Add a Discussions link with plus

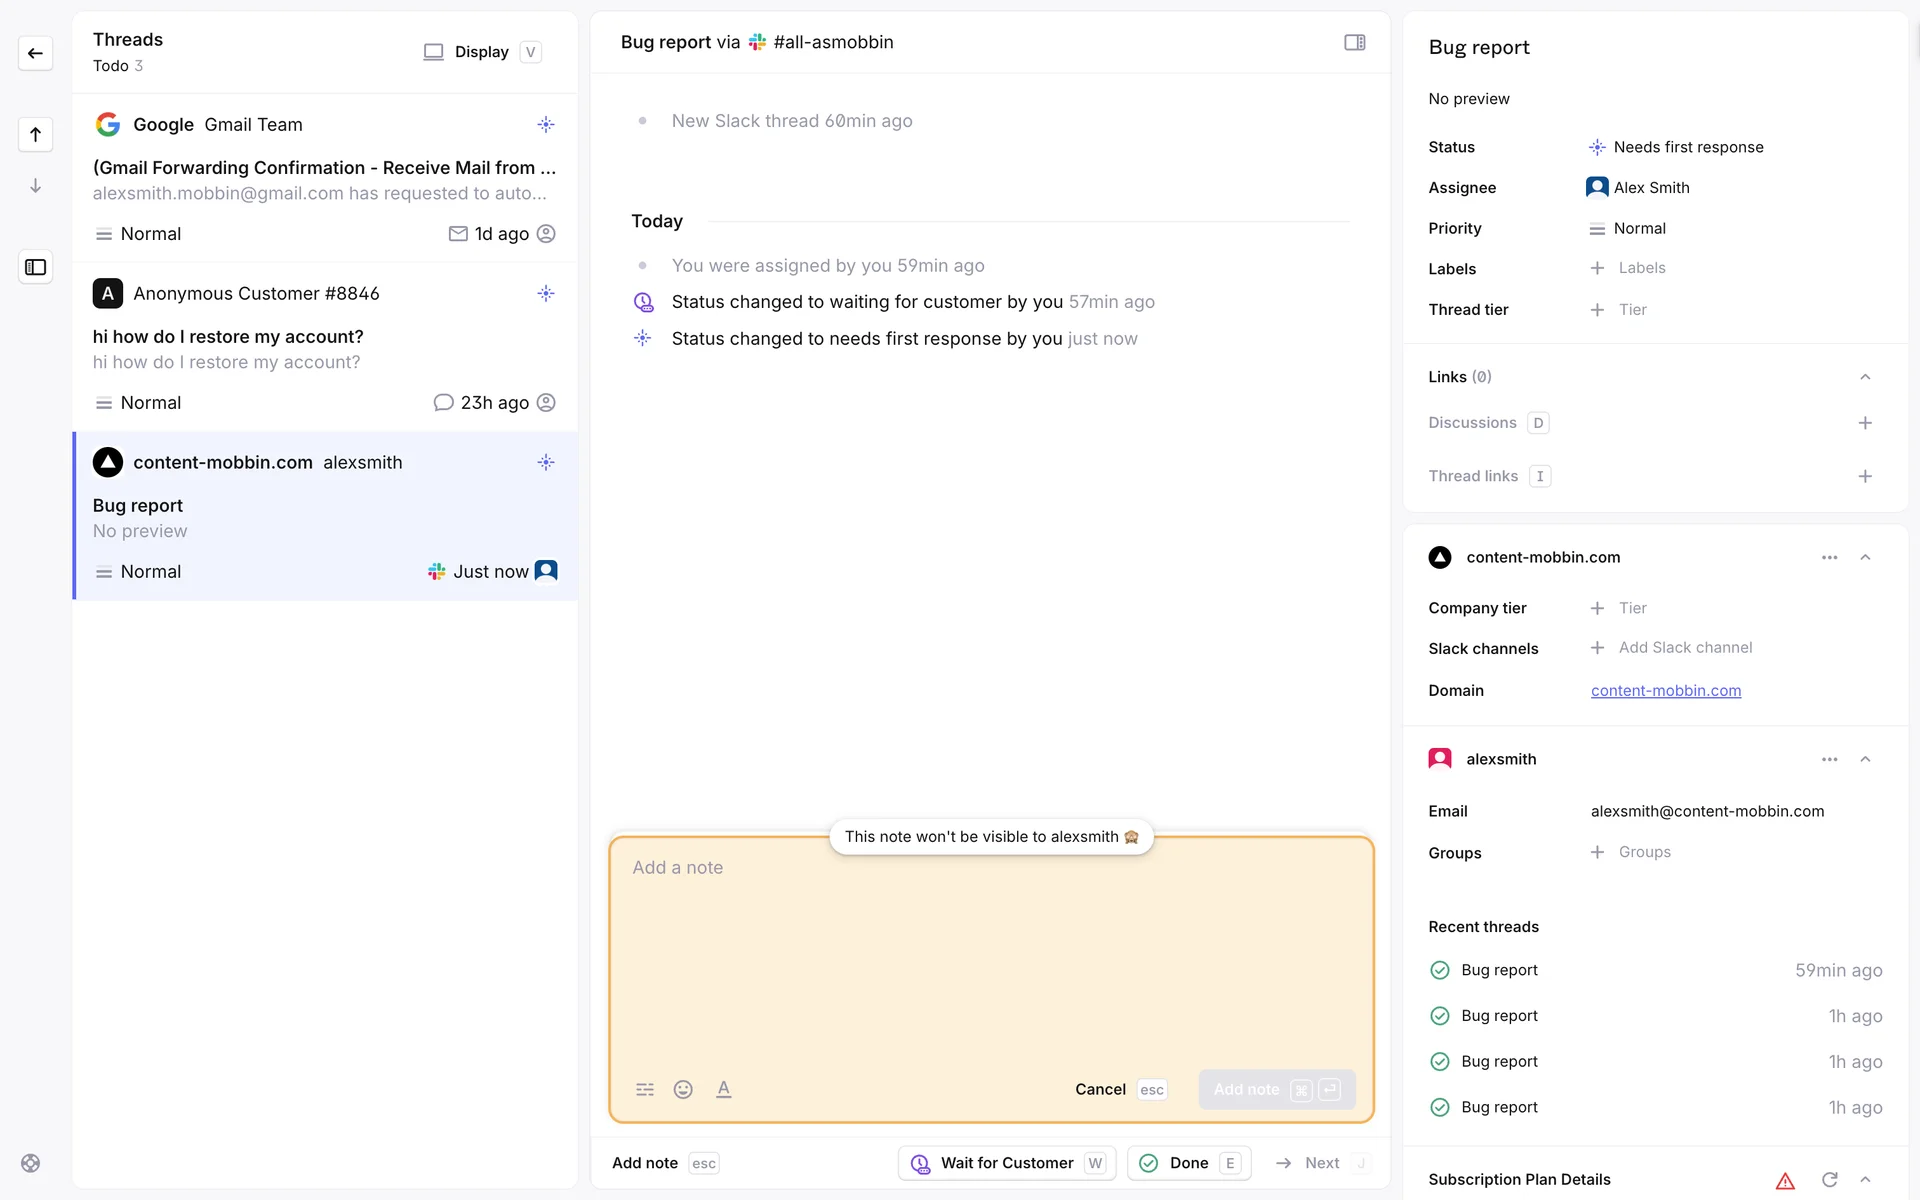click(1864, 423)
